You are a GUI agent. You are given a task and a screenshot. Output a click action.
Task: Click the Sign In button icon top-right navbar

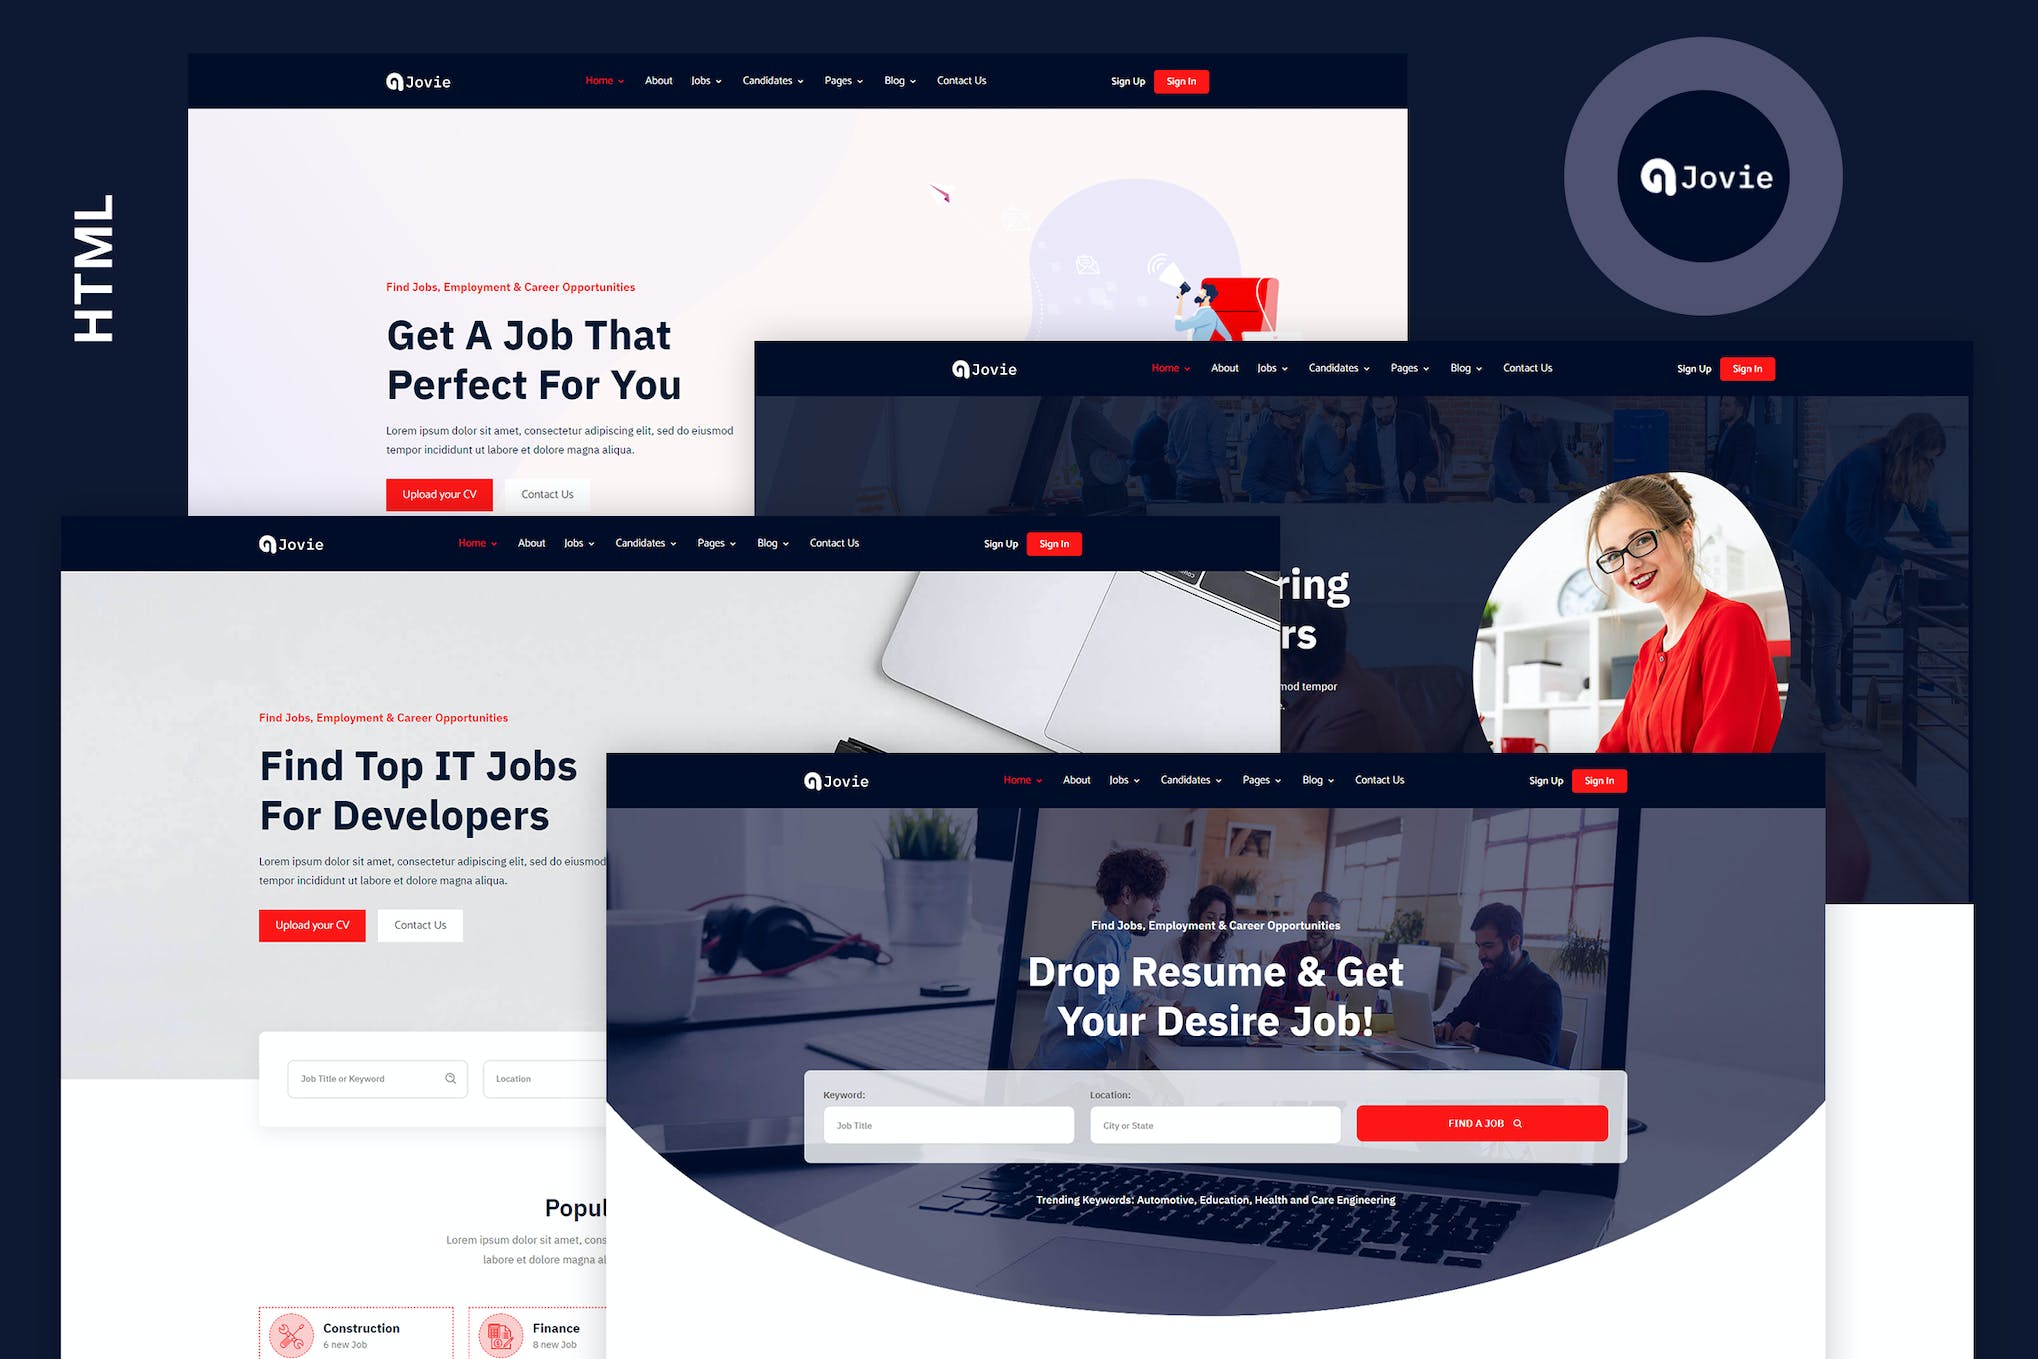coord(1181,82)
